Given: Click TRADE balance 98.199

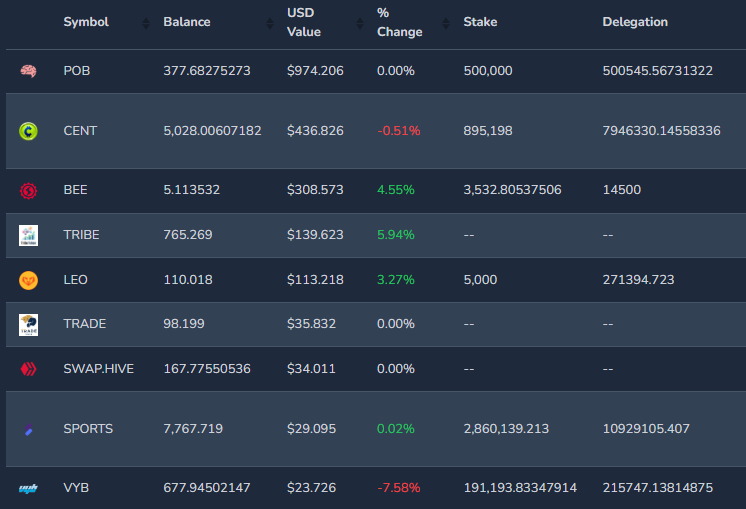Looking at the screenshot, I should pos(184,324).
